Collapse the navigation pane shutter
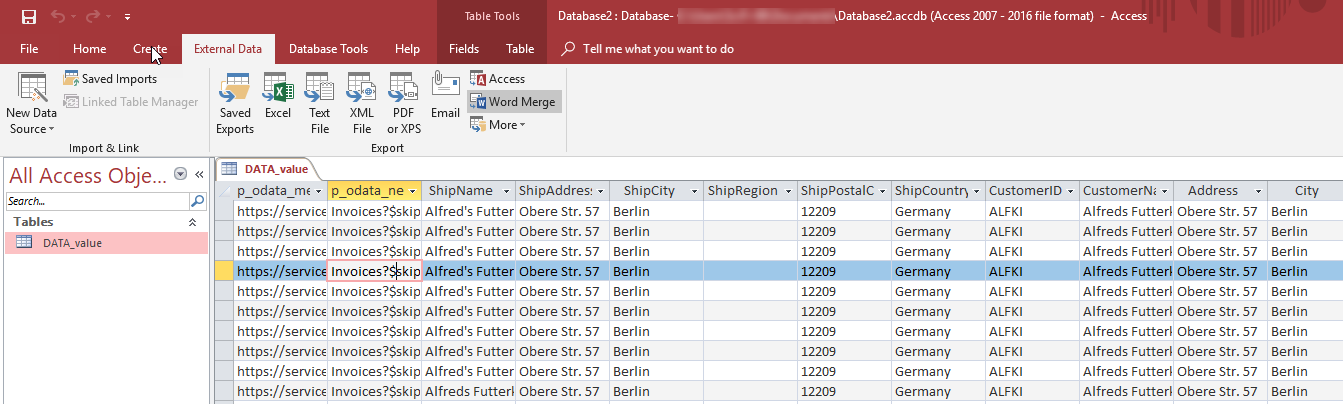The height and width of the screenshot is (404, 1343). coord(199,174)
